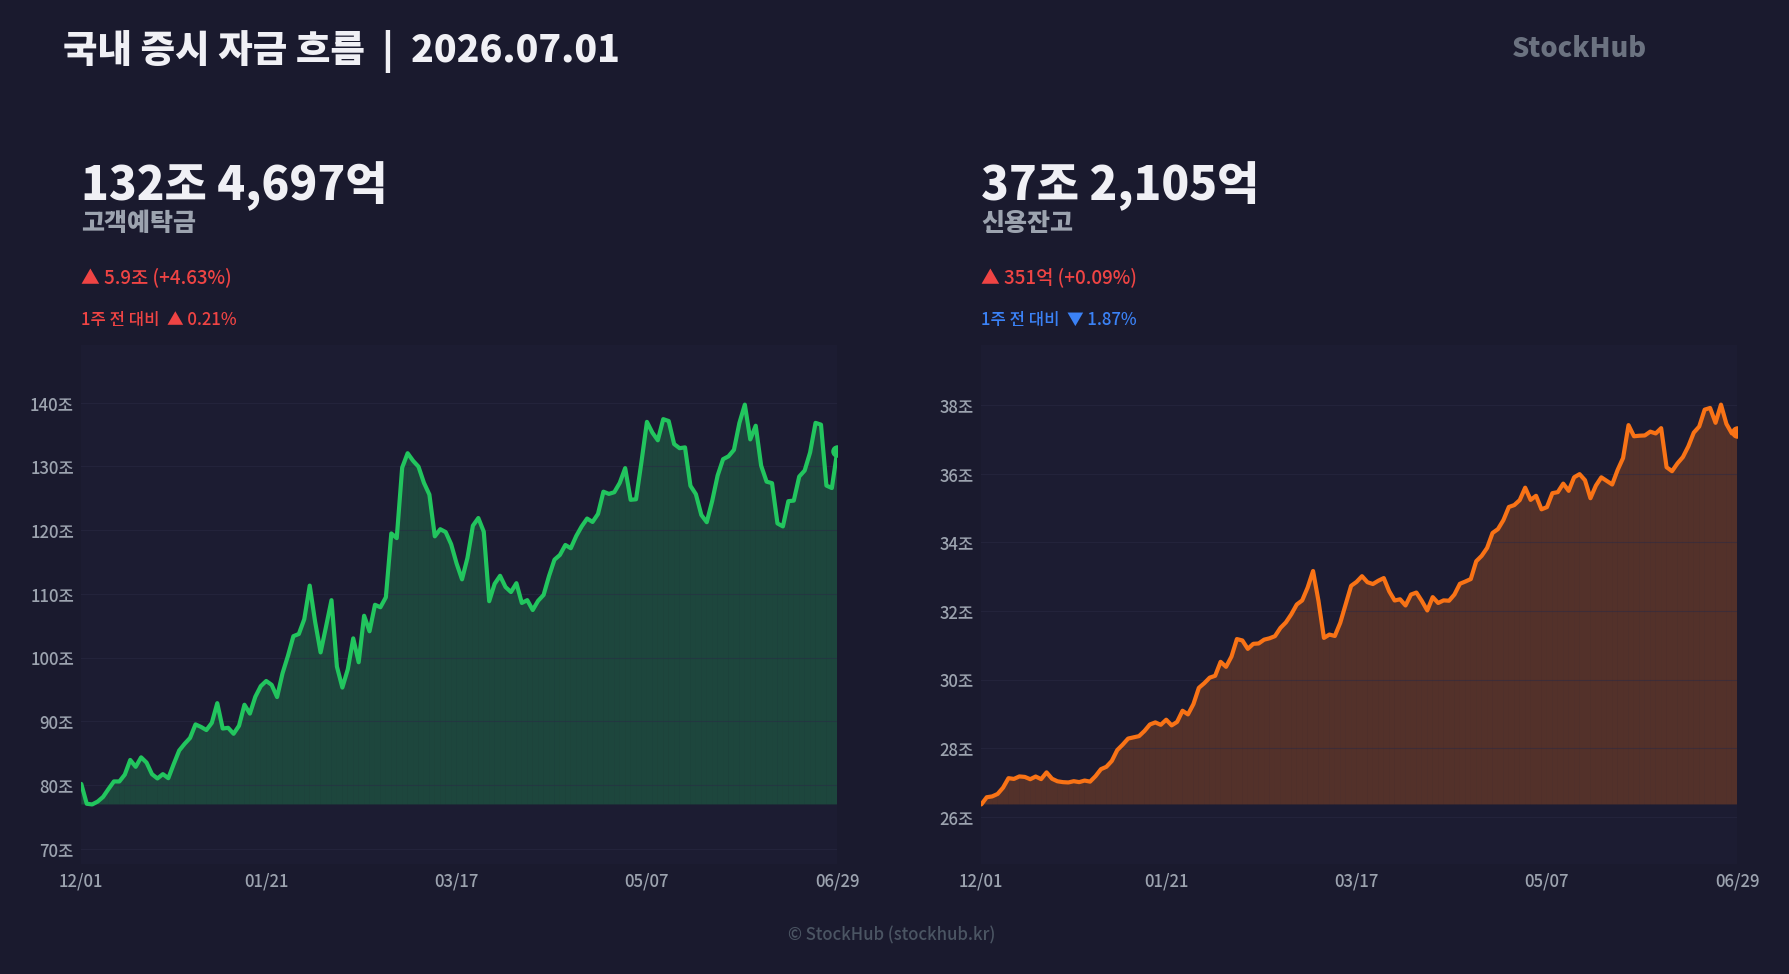This screenshot has width=1789, height=974.
Task: Click the '고객예탁금' label
Action: (139, 221)
